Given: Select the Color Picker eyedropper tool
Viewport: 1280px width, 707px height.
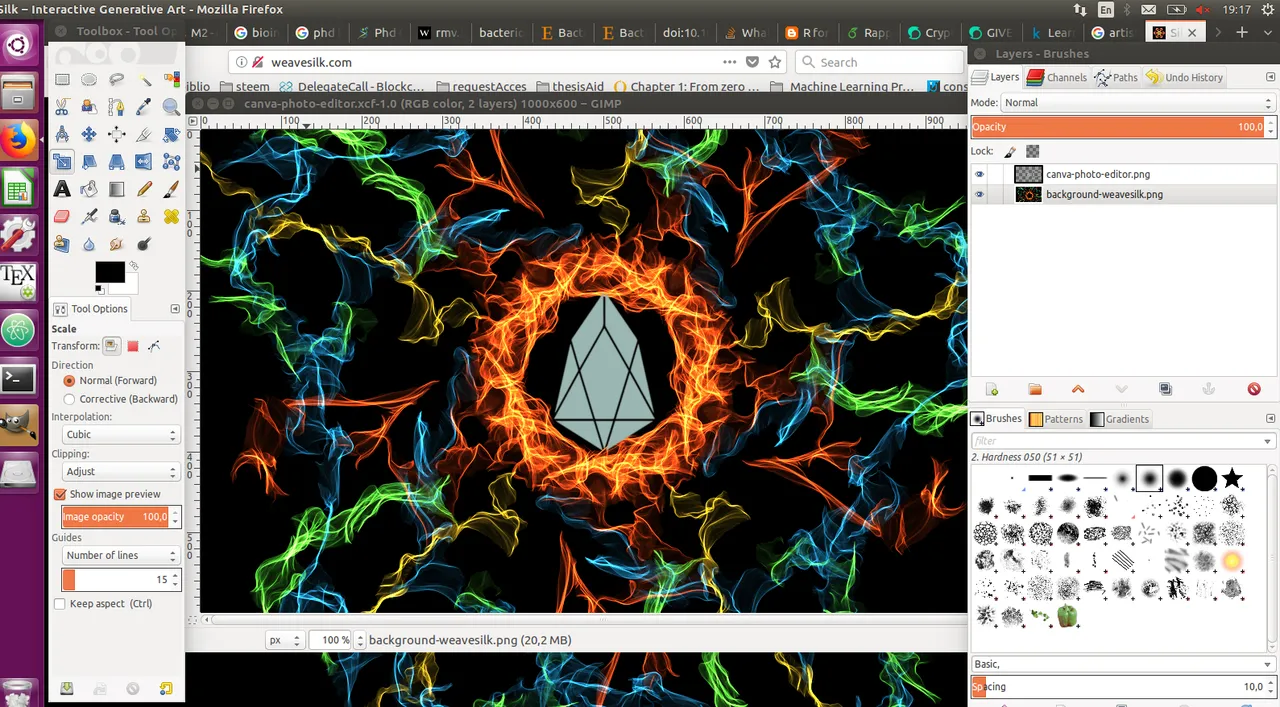Looking at the screenshot, I should pos(144,106).
